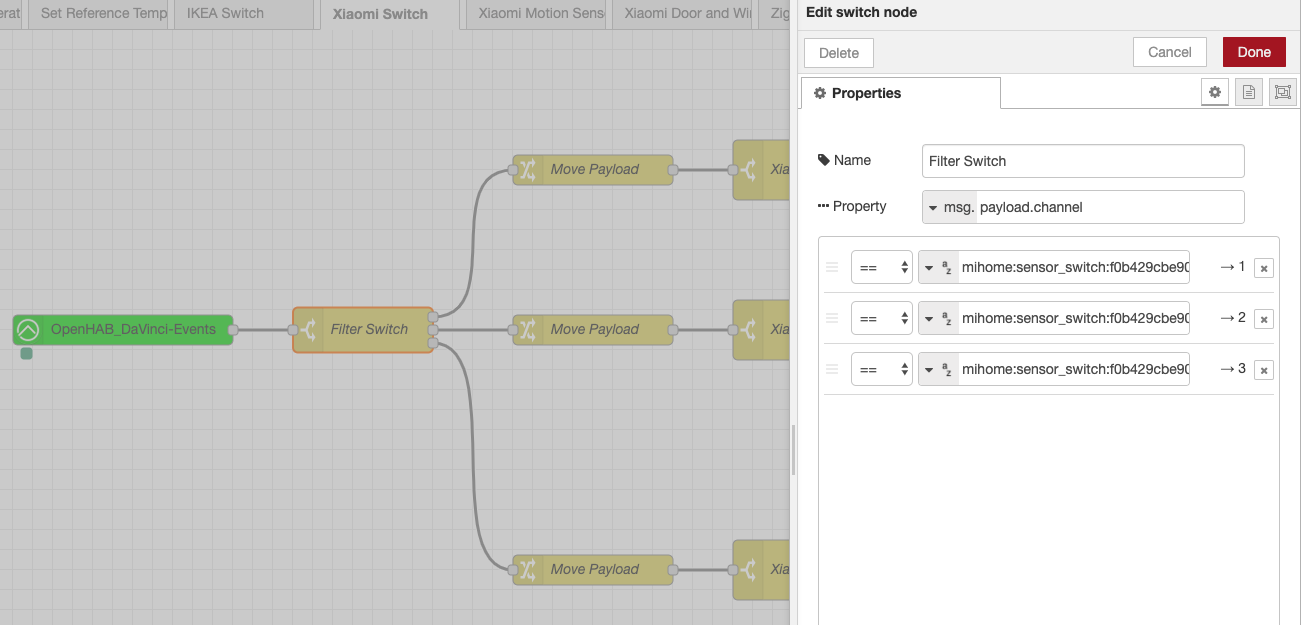This screenshot has width=1301, height=625.
Task: Open the node appearance icon
Action: (x=1283, y=92)
